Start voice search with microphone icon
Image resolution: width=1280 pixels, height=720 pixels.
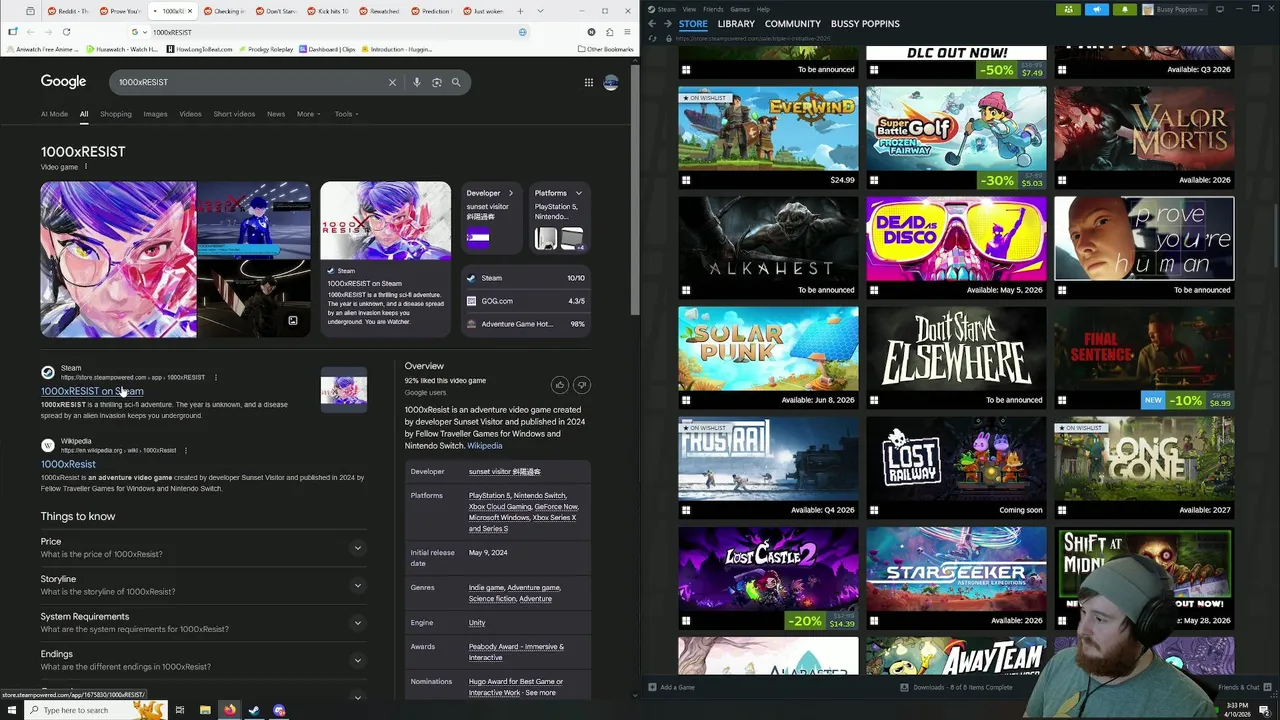417,82
